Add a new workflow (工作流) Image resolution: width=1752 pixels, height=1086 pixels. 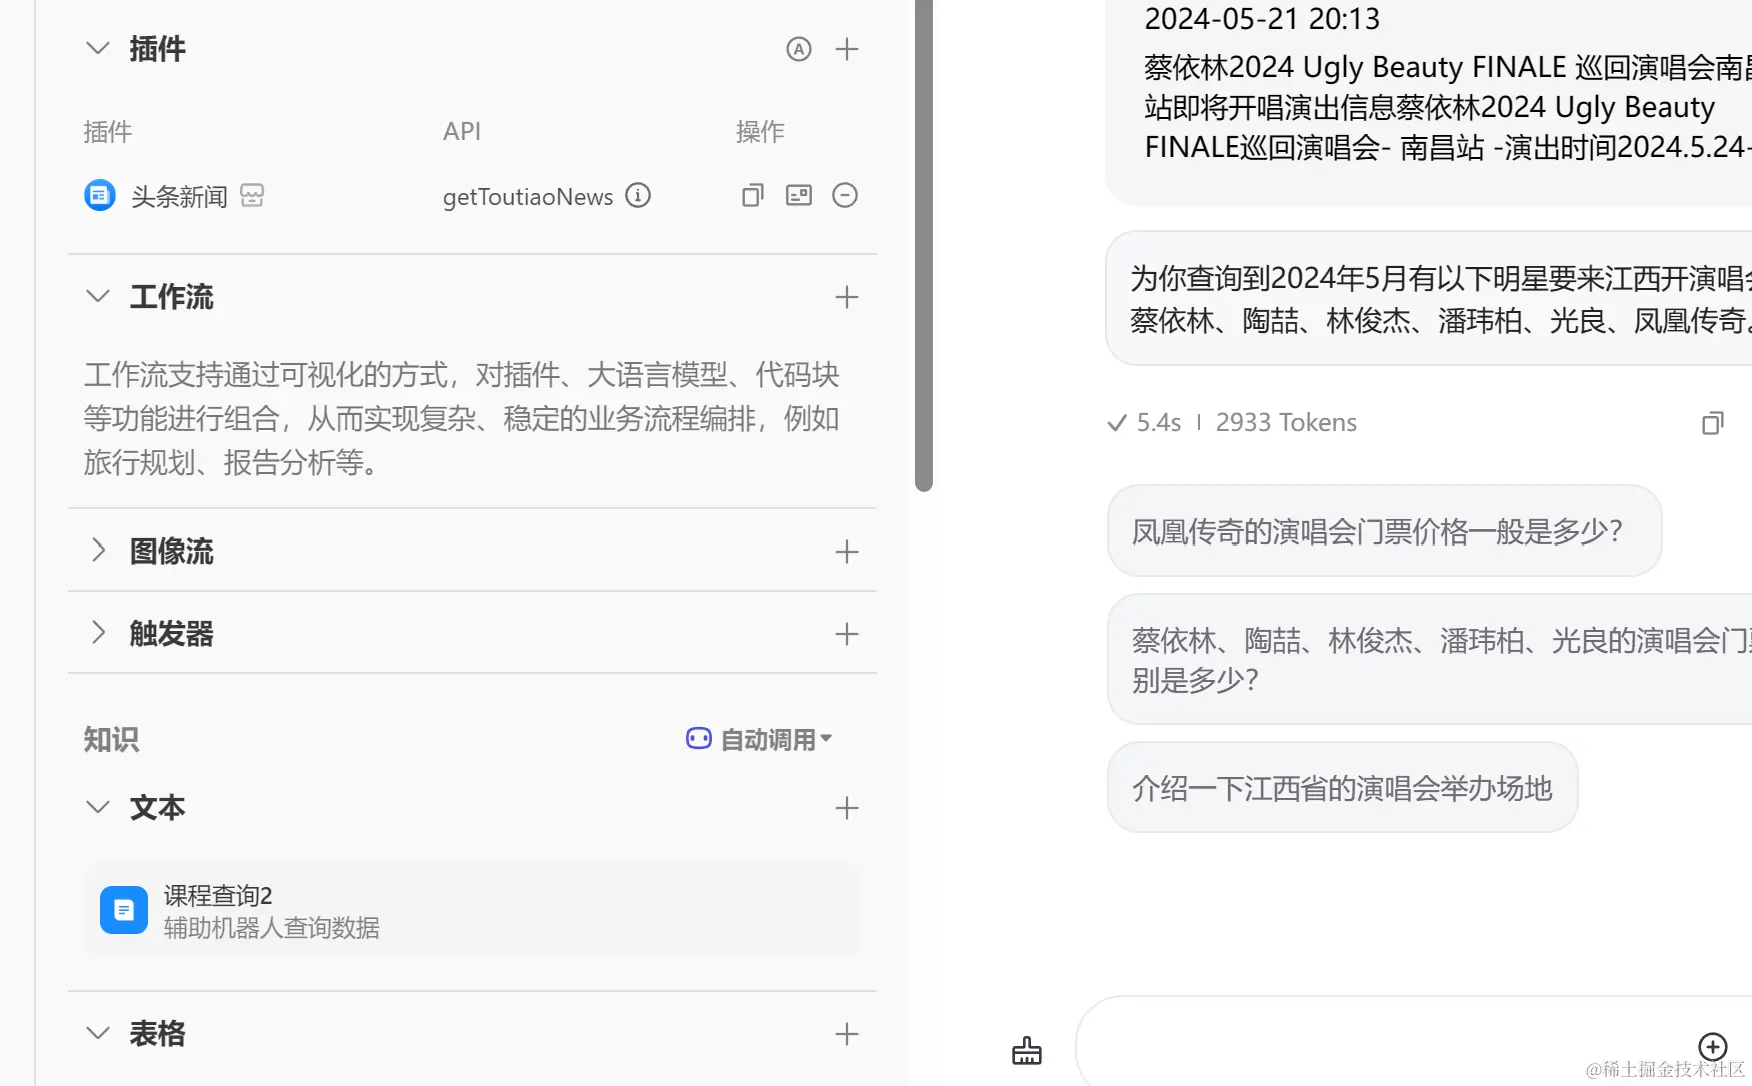847,297
